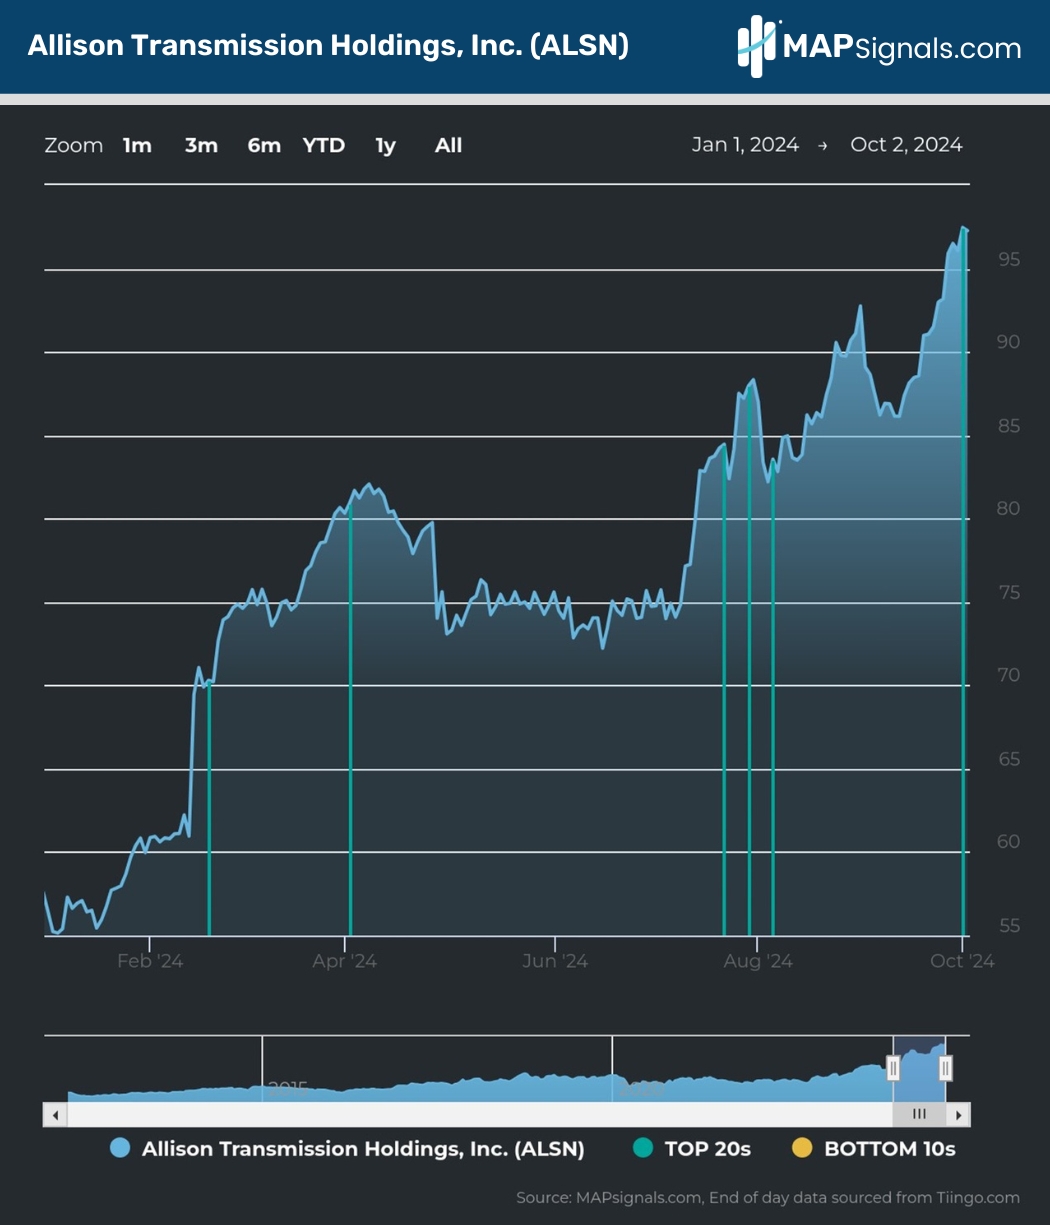Click the scrollbar left arrow
Viewport: 1050px width, 1225px height.
click(x=55, y=1114)
